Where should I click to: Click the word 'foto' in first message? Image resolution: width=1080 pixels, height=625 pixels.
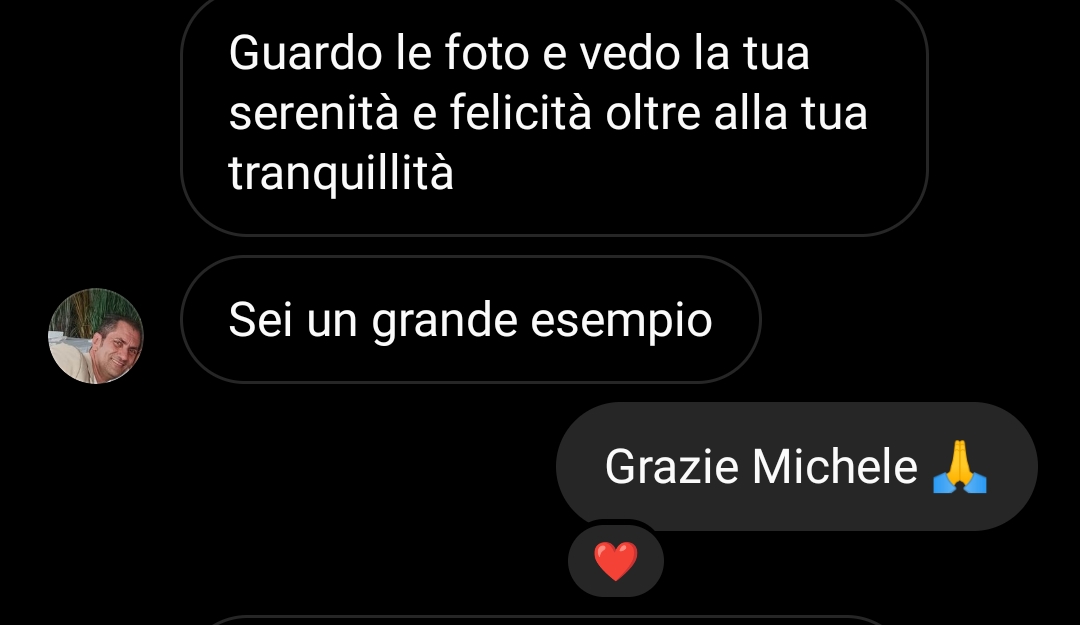click(486, 53)
